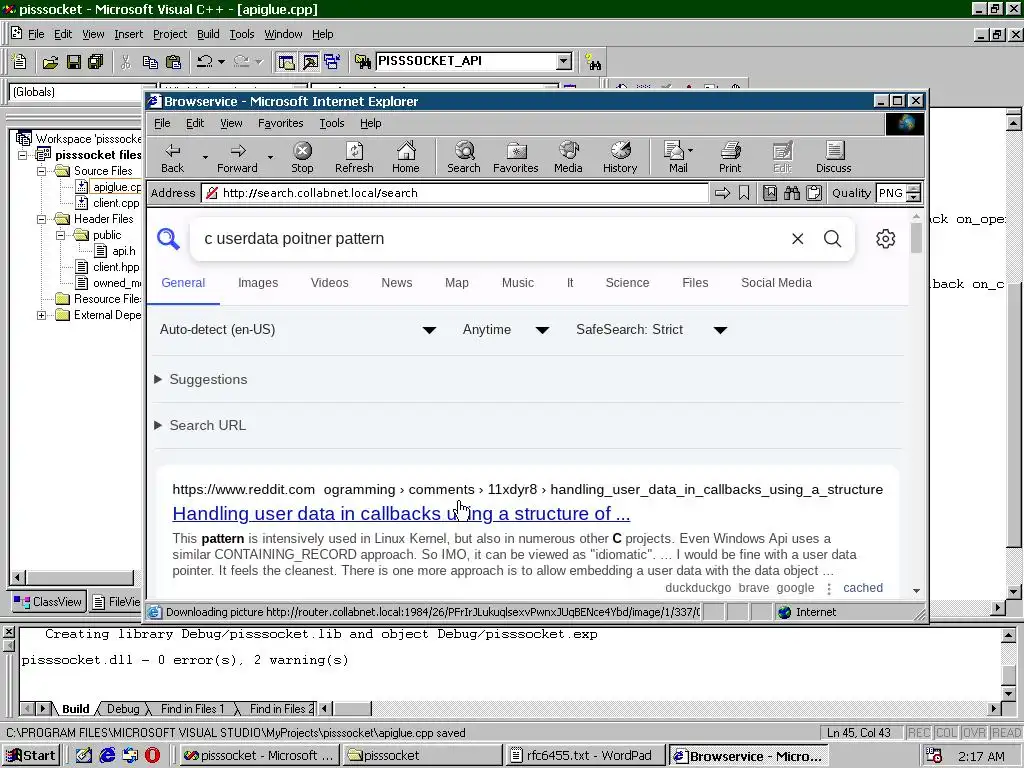The width and height of the screenshot is (1024, 768).
Task: Clear the search query with the X icon
Action: tap(797, 239)
